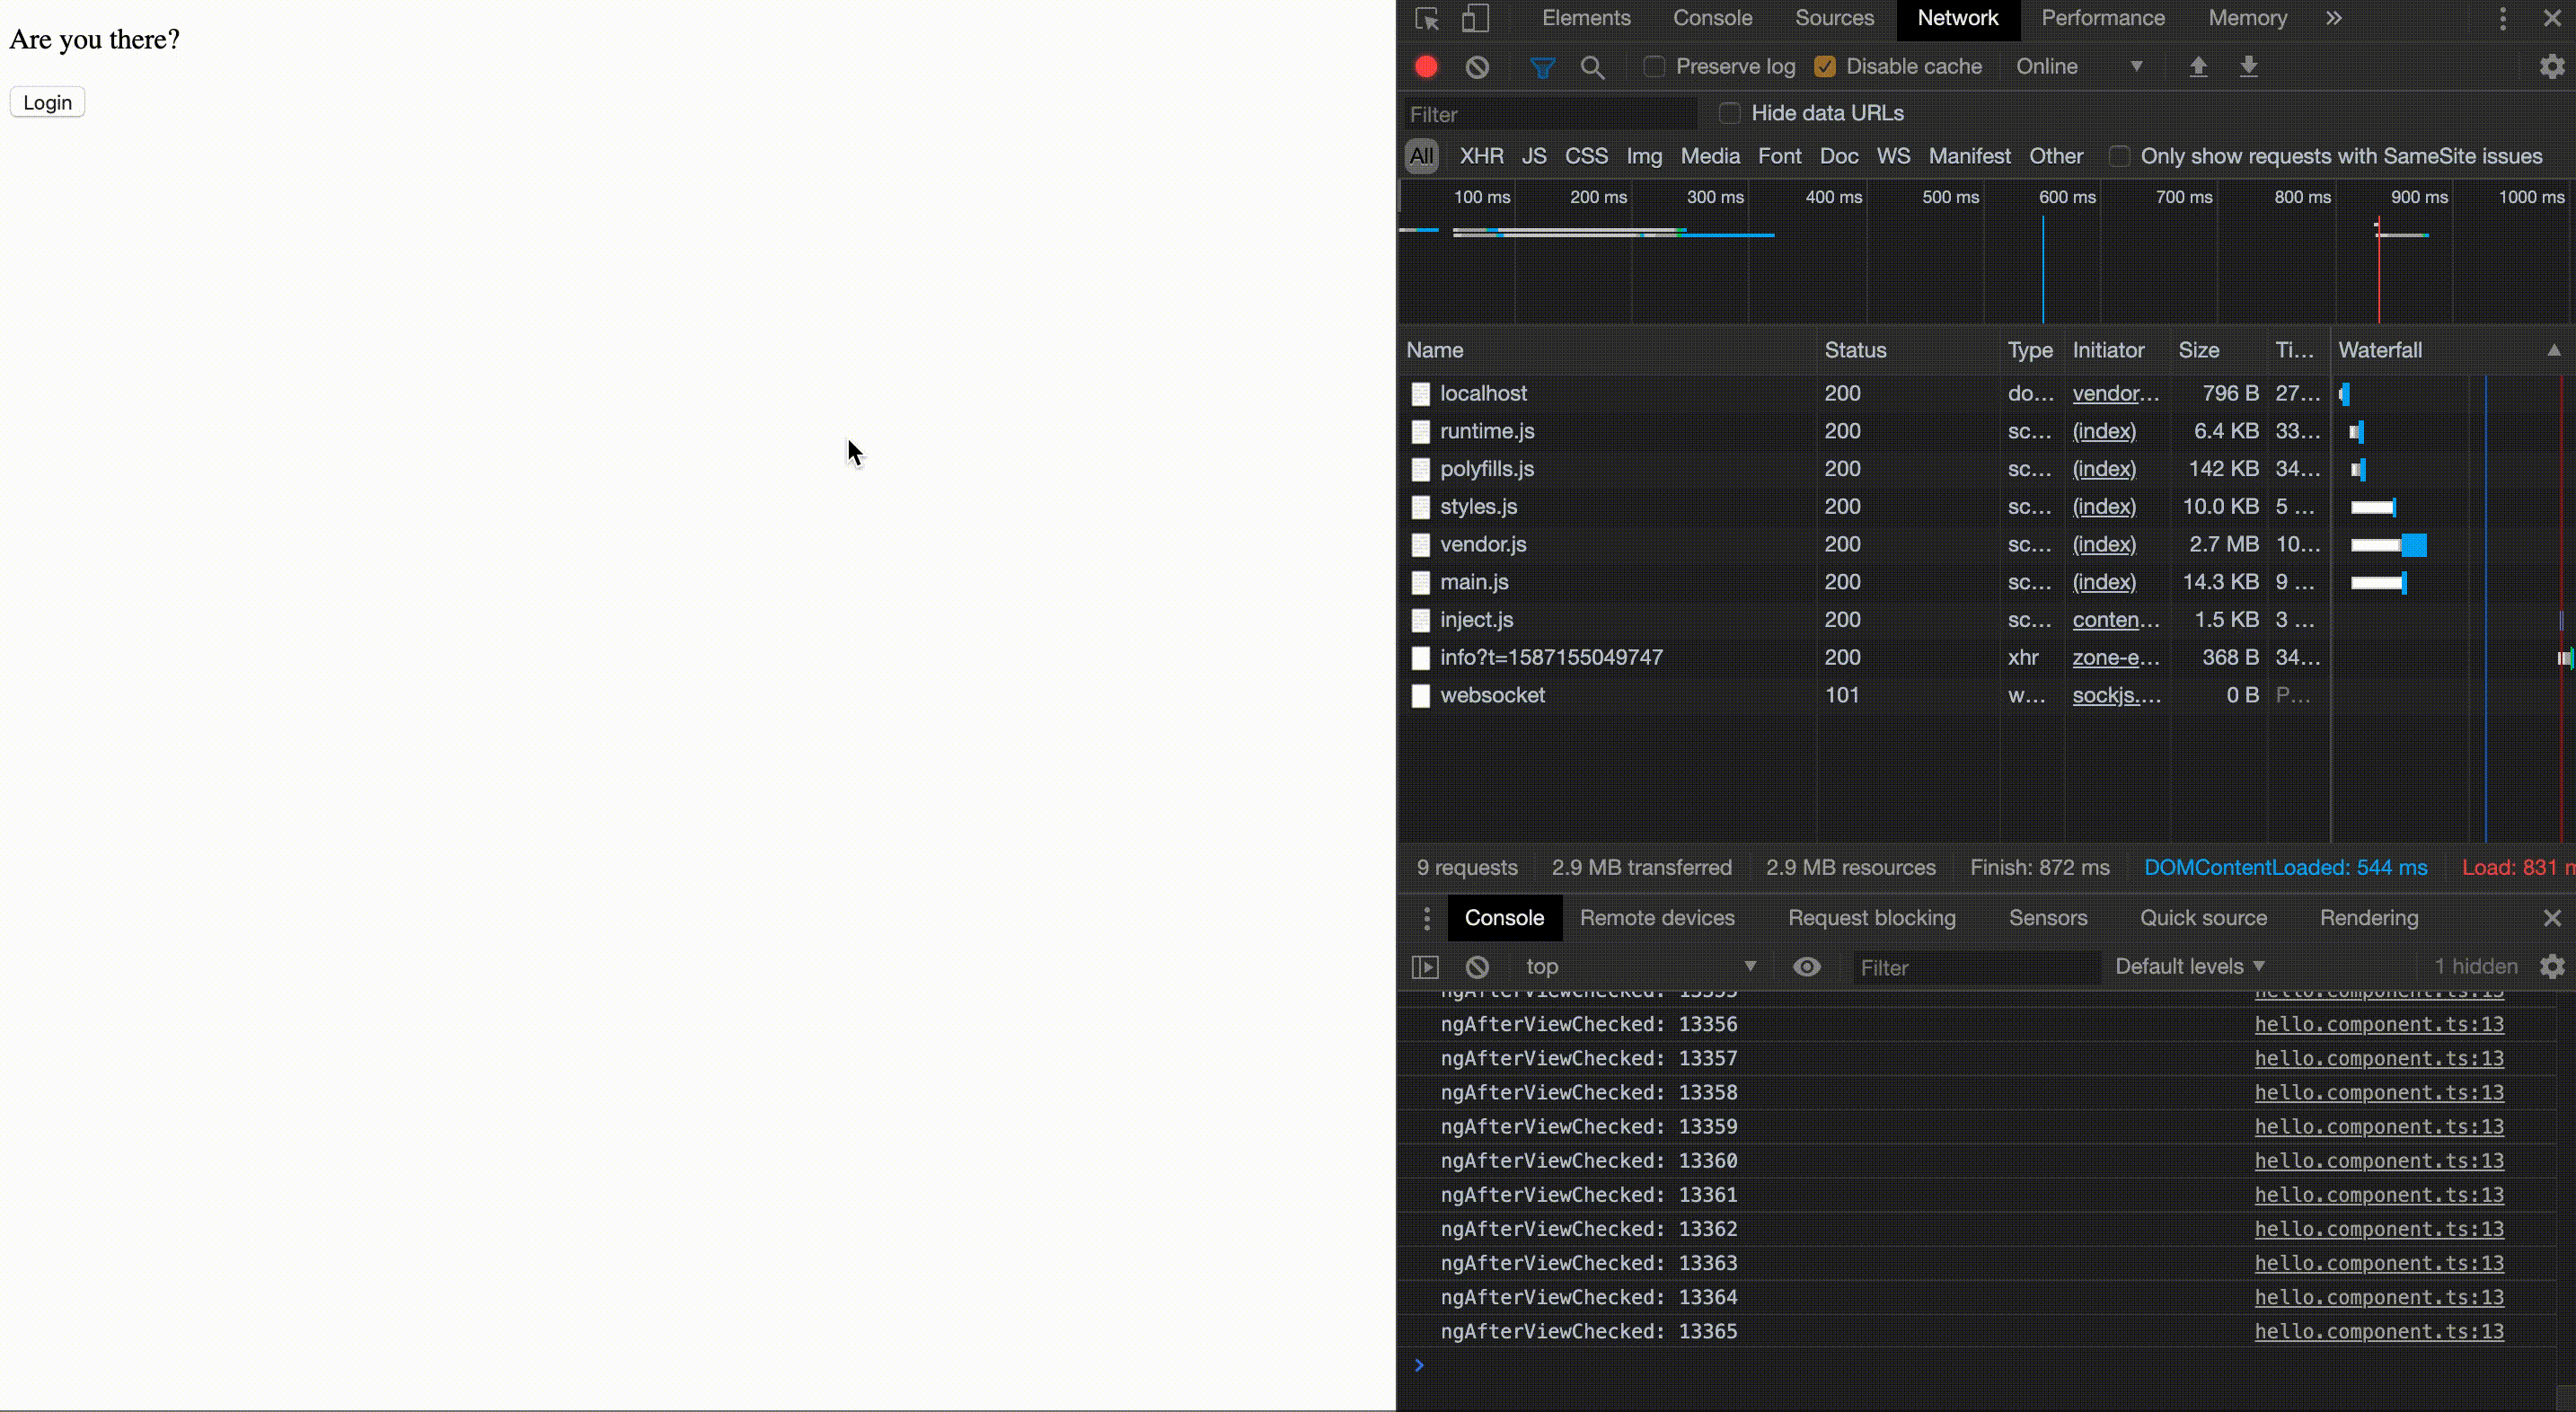The width and height of the screenshot is (2576, 1412).
Task: Click the Login button
Action: (x=47, y=102)
